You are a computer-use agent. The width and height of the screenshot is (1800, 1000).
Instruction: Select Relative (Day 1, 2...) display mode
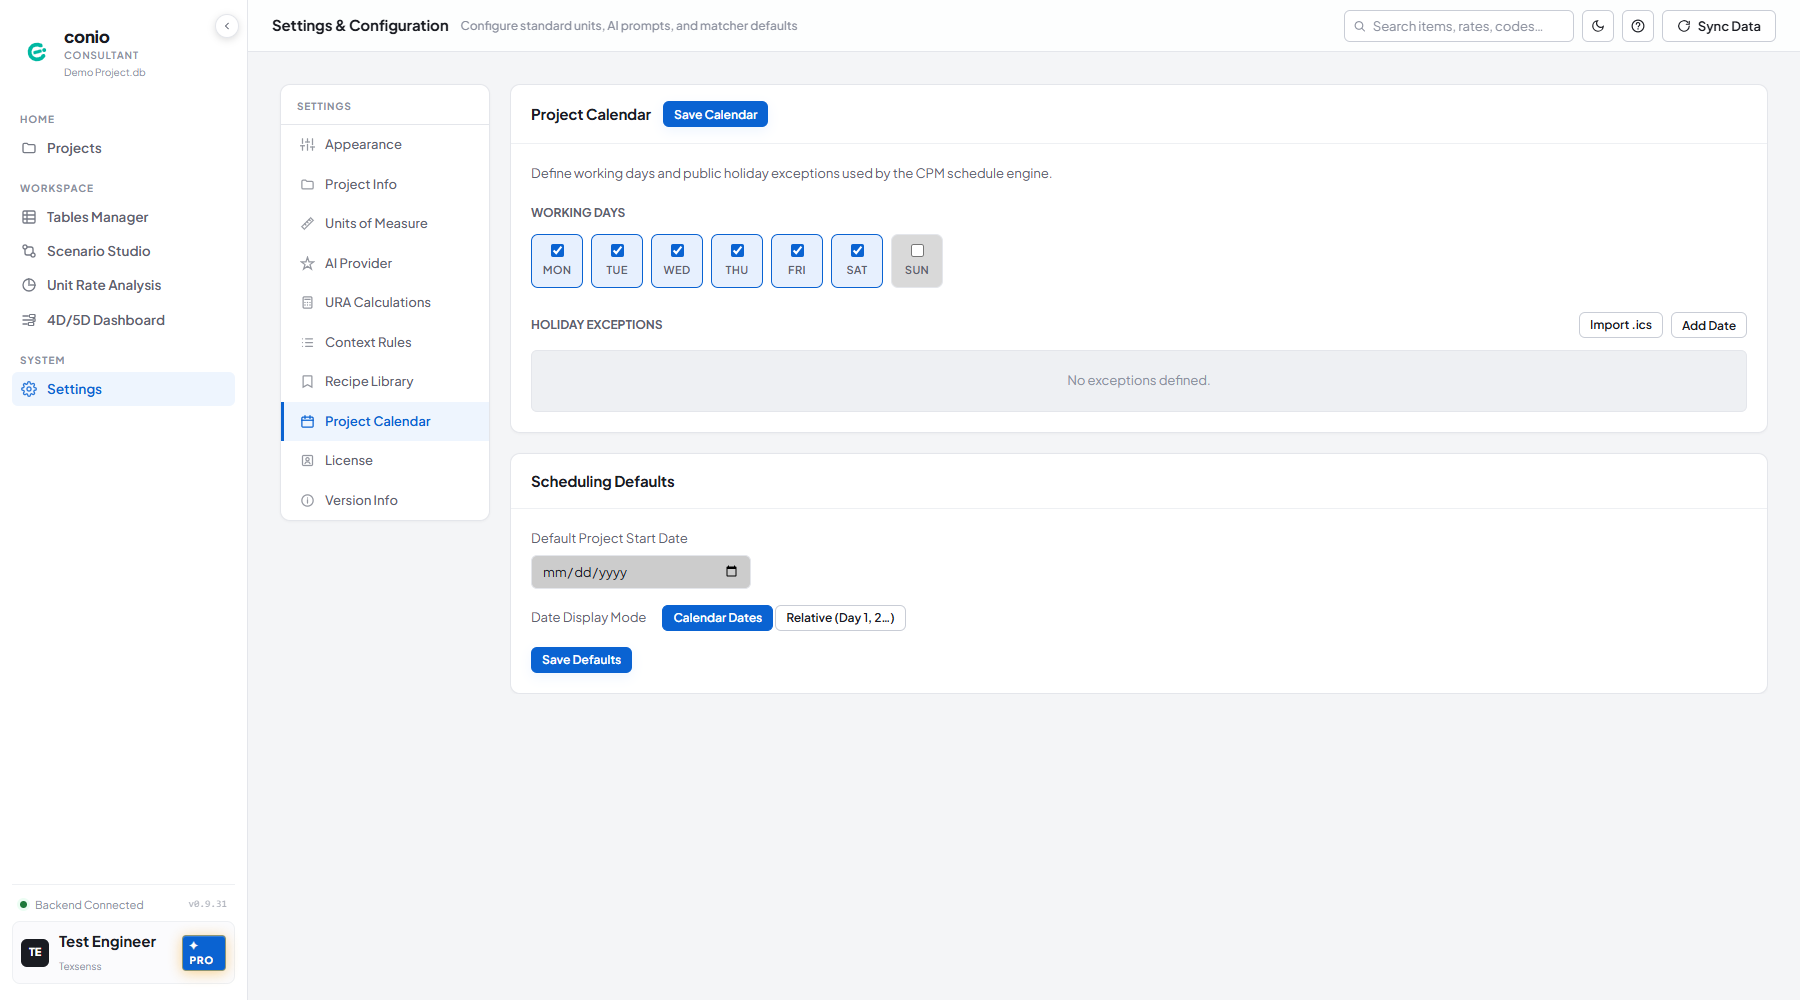[x=840, y=618]
